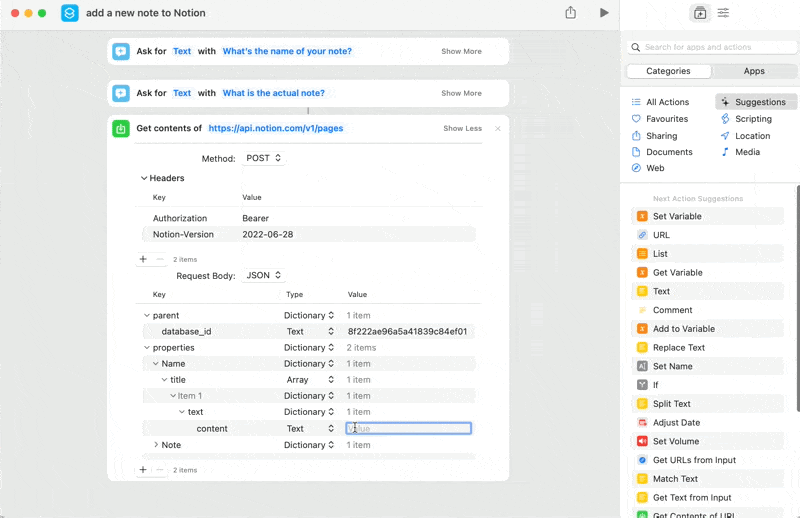Screen dimensions: 800x518
Task: Add the If action
Action: click(x=708, y=385)
